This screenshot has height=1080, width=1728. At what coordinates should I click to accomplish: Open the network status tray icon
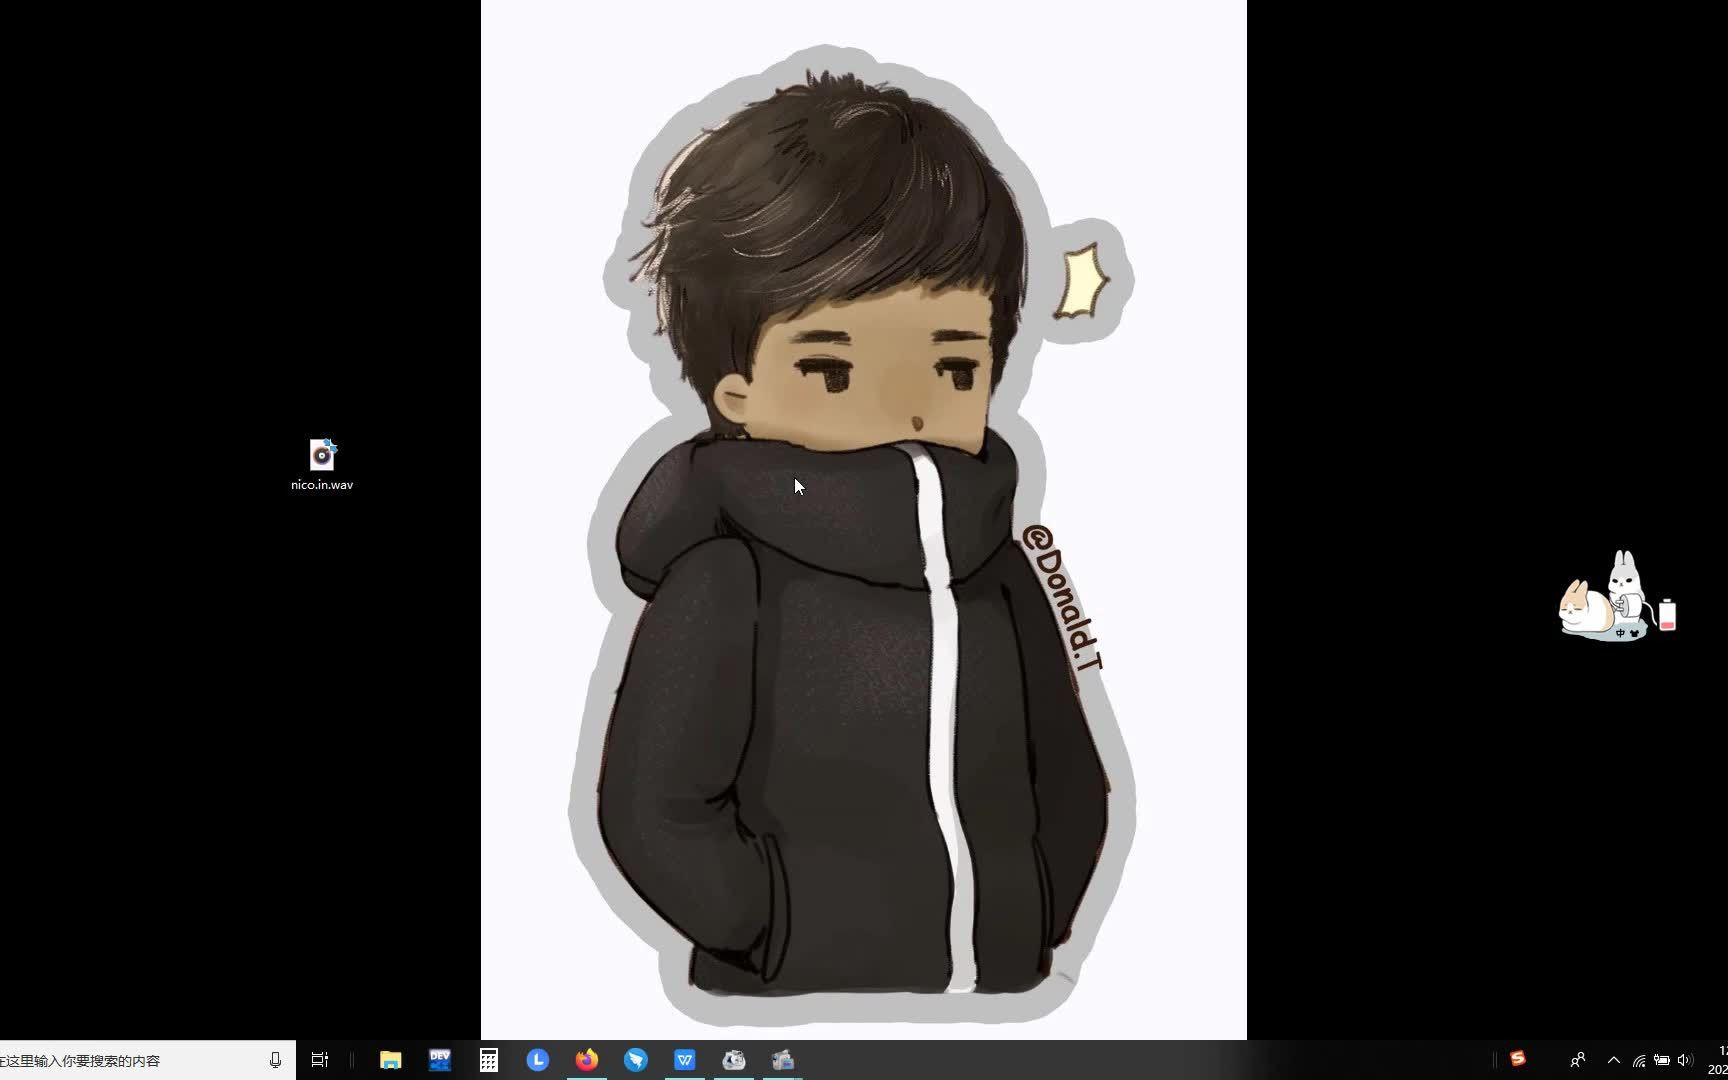click(x=1641, y=1059)
